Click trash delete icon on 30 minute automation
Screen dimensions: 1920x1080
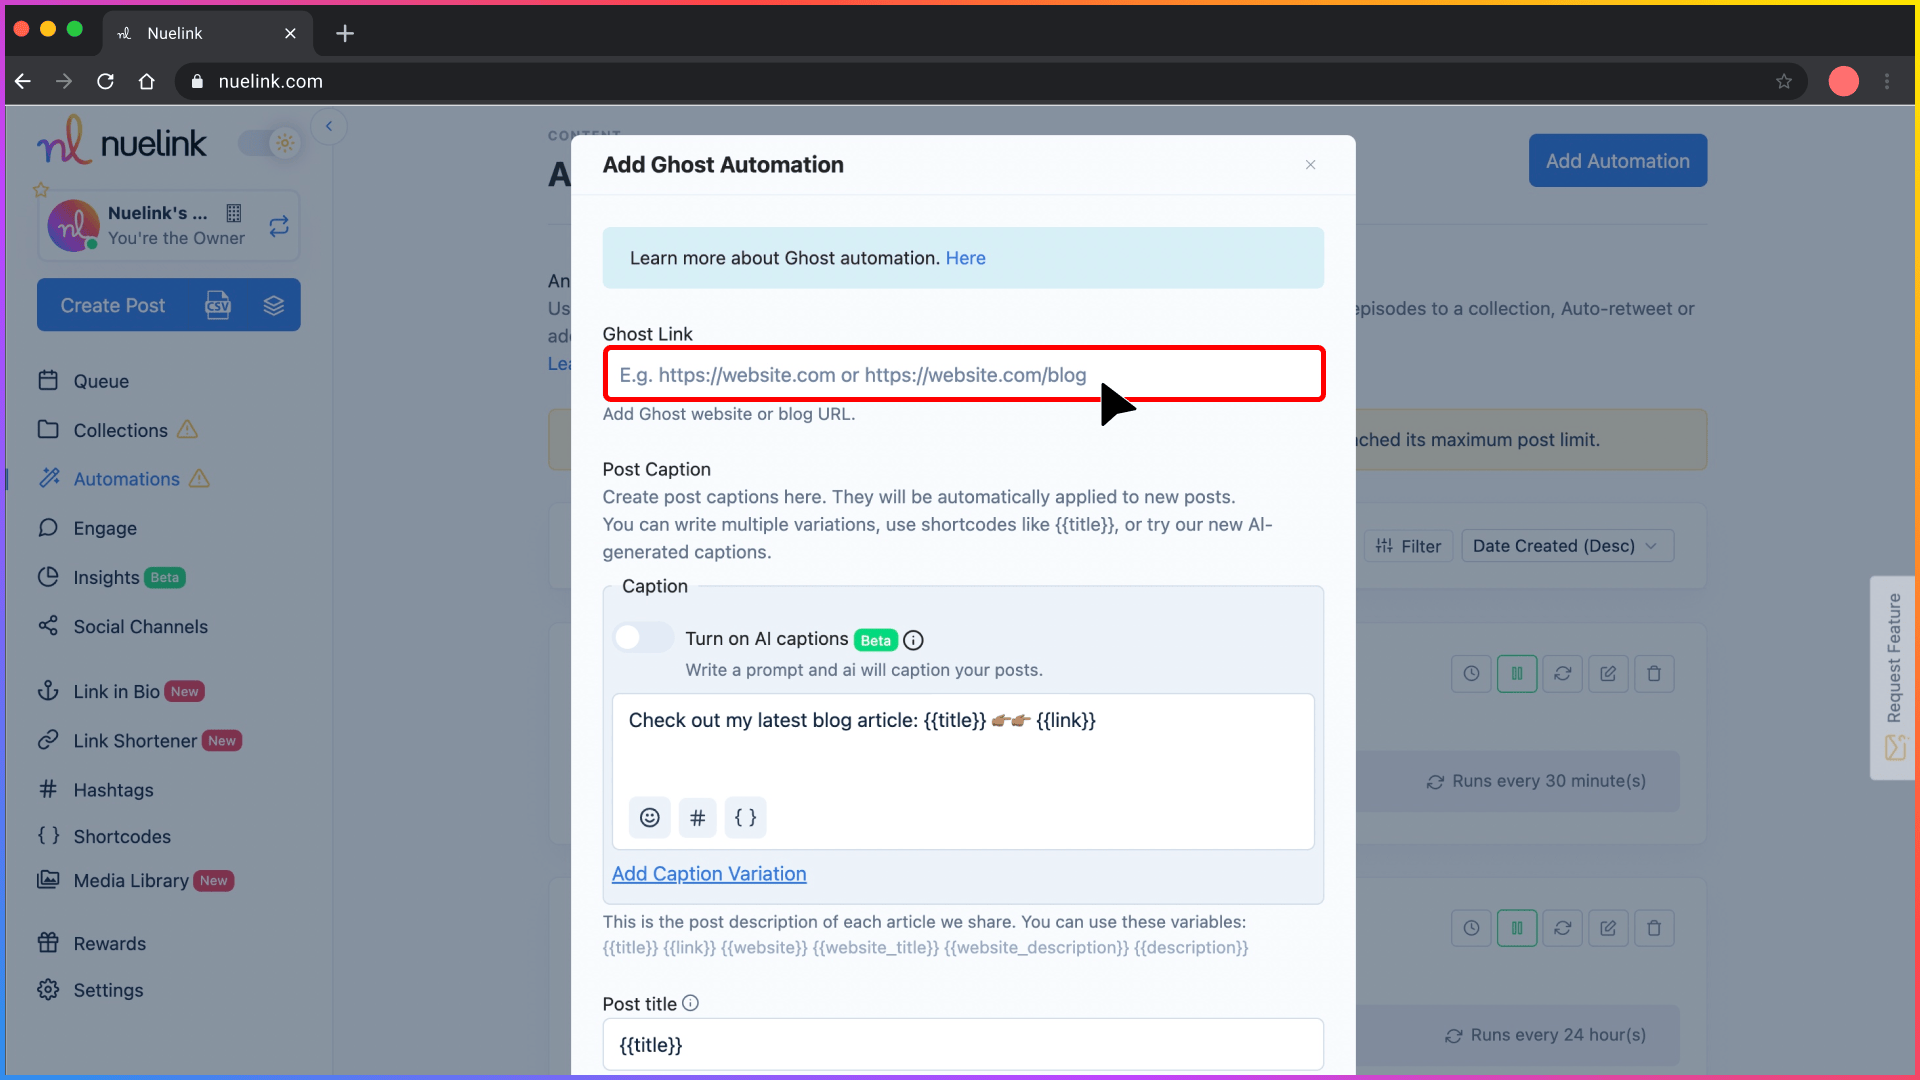click(x=1654, y=674)
